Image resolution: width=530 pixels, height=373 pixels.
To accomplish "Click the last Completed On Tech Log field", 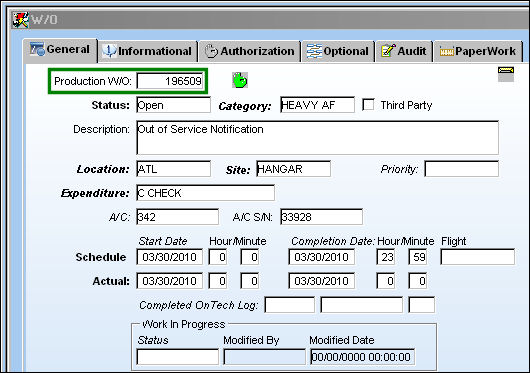I will coord(421,305).
